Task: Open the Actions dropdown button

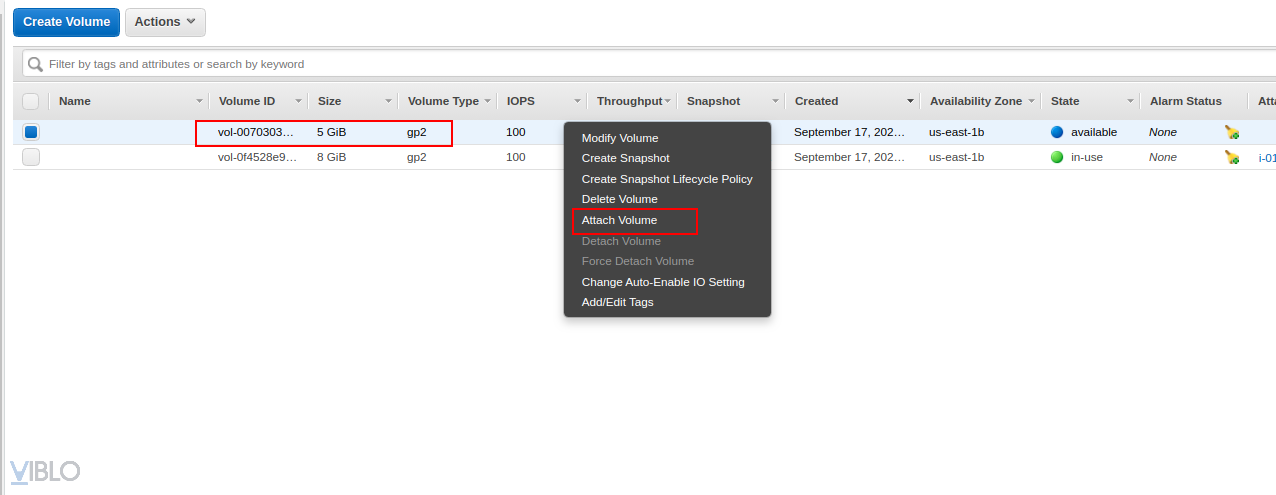Action: (165, 22)
